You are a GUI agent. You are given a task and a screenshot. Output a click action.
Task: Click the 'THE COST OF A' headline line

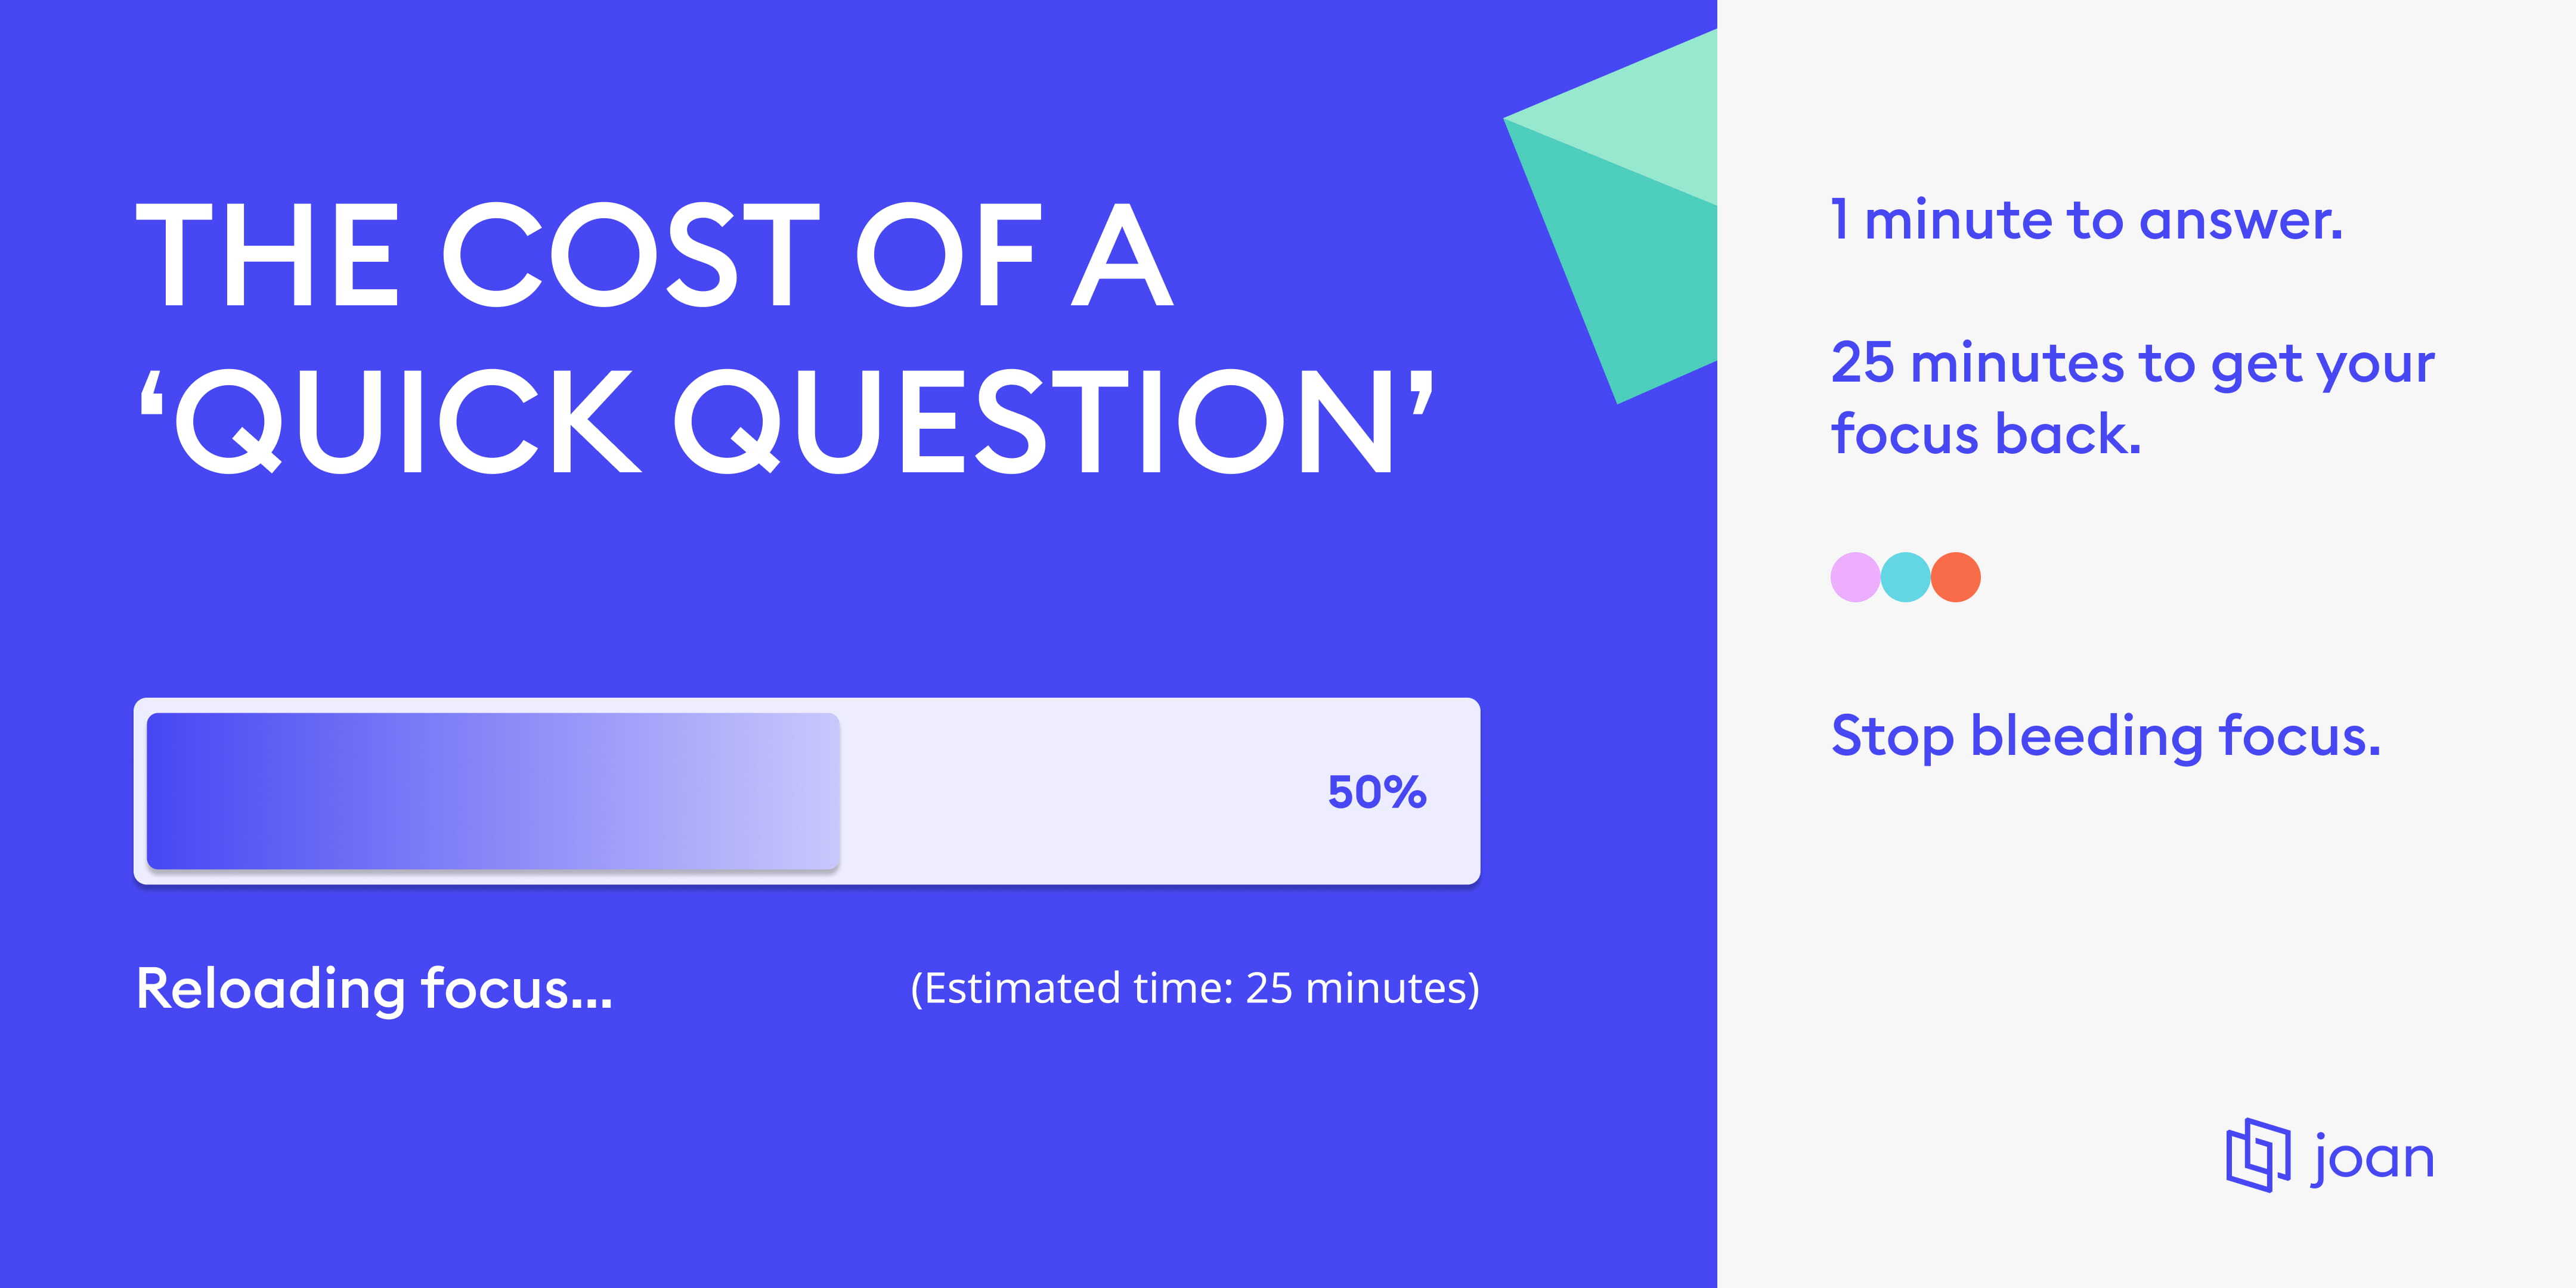(654, 255)
